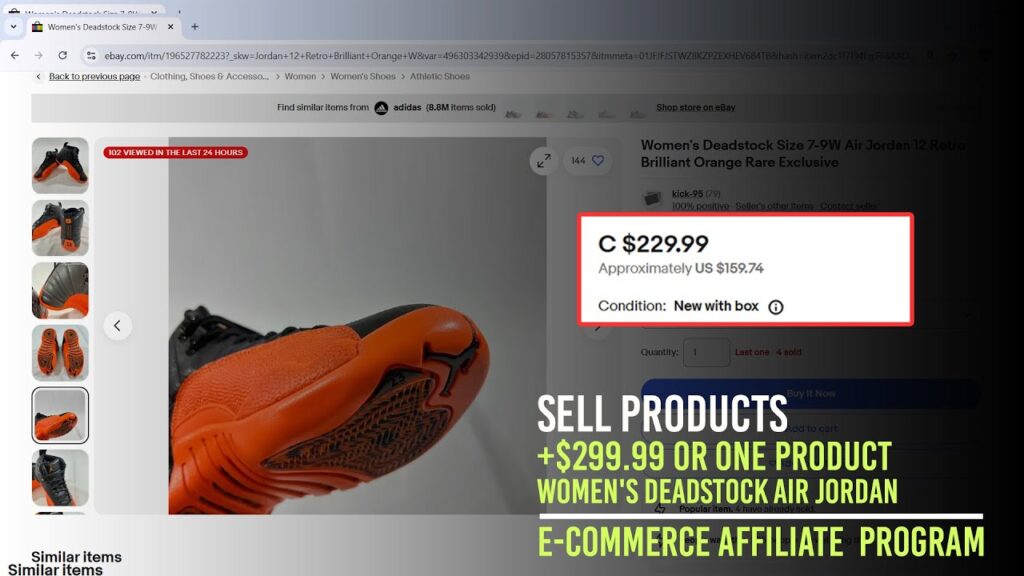
Task: Click the Quantity input field
Action: pos(707,352)
